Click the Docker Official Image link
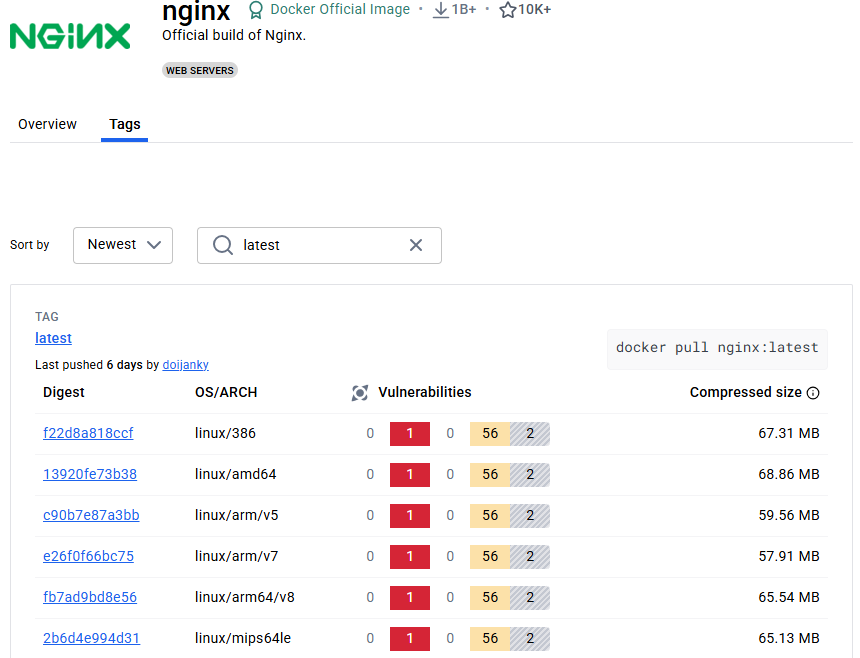Screen dimensions: 860x658 coord(340,9)
